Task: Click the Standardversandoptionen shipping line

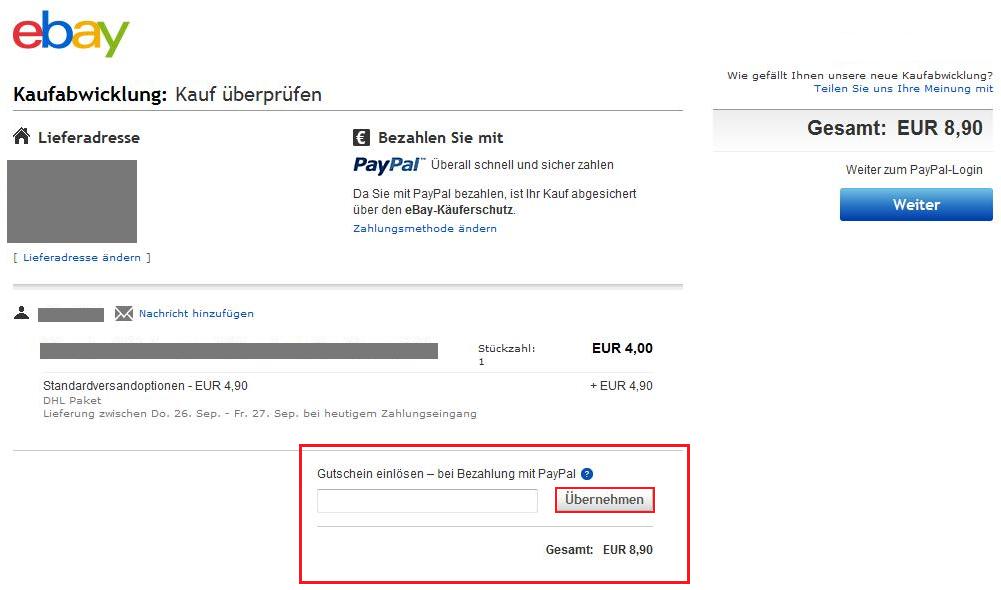Action: click(145, 386)
